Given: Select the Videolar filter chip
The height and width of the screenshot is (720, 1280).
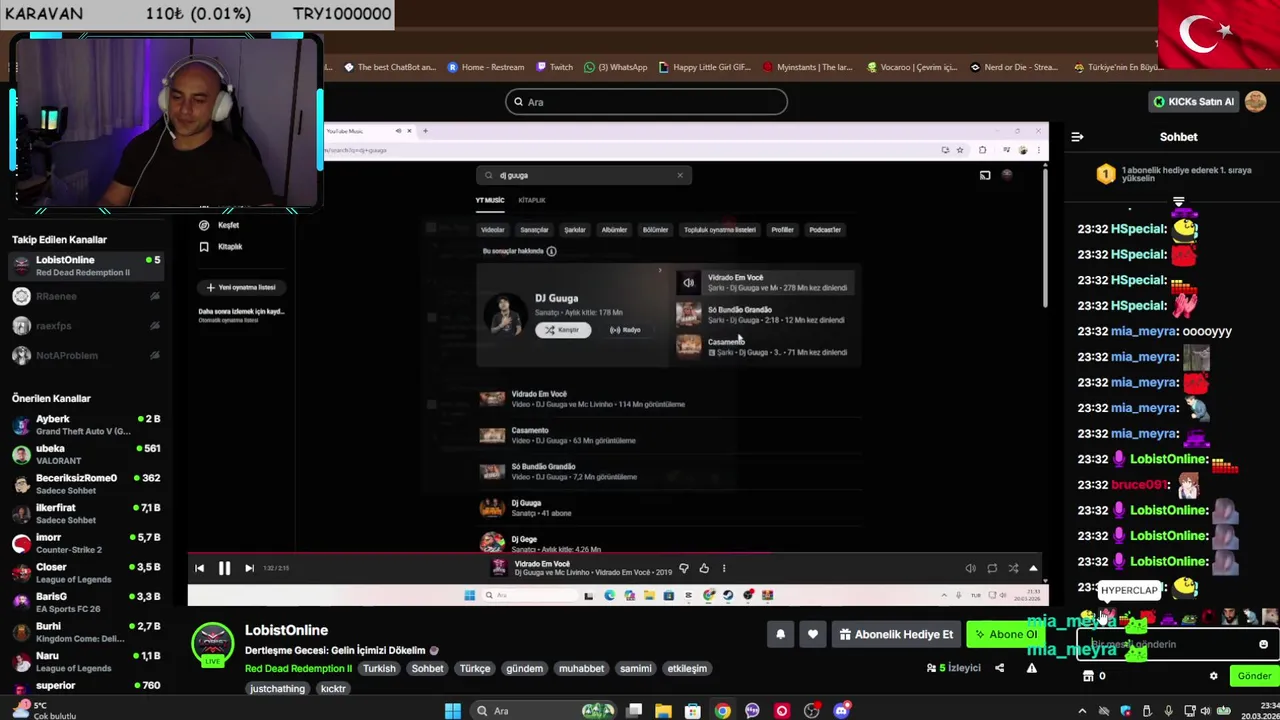Looking at the screenshot, I should 493,230.
